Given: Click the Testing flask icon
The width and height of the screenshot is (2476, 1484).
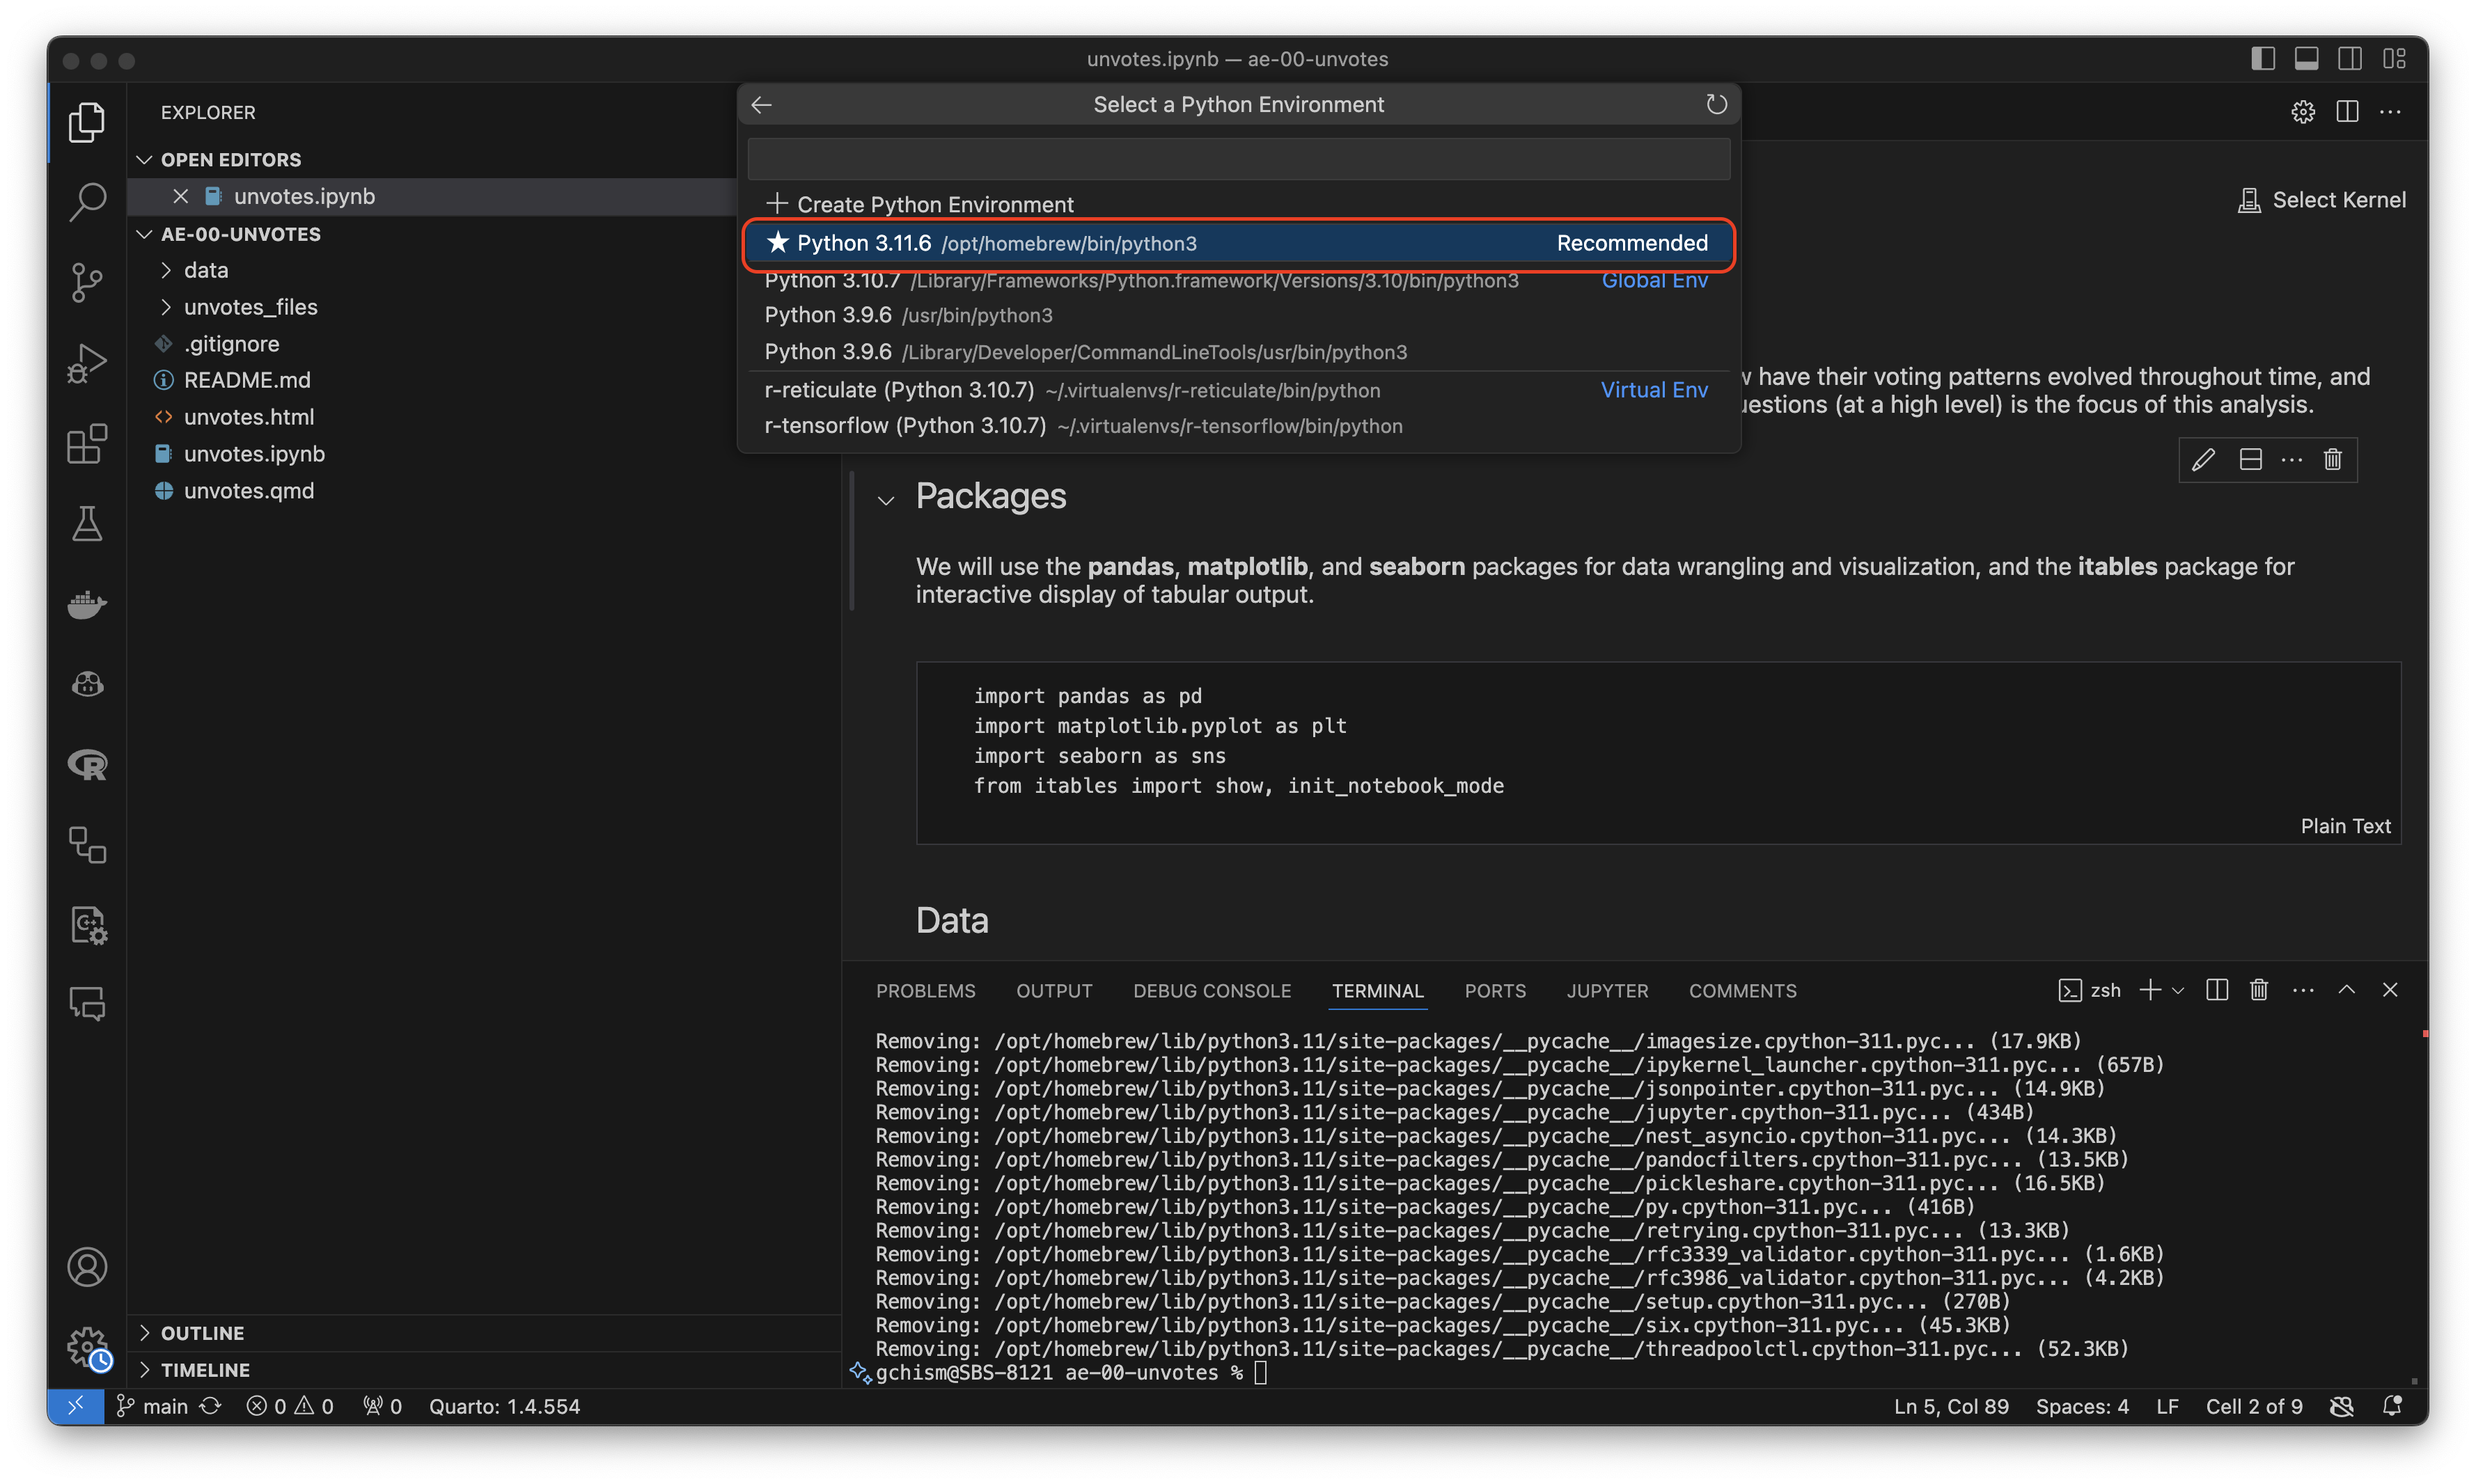Looking at the screenshot, I should 87,524.
